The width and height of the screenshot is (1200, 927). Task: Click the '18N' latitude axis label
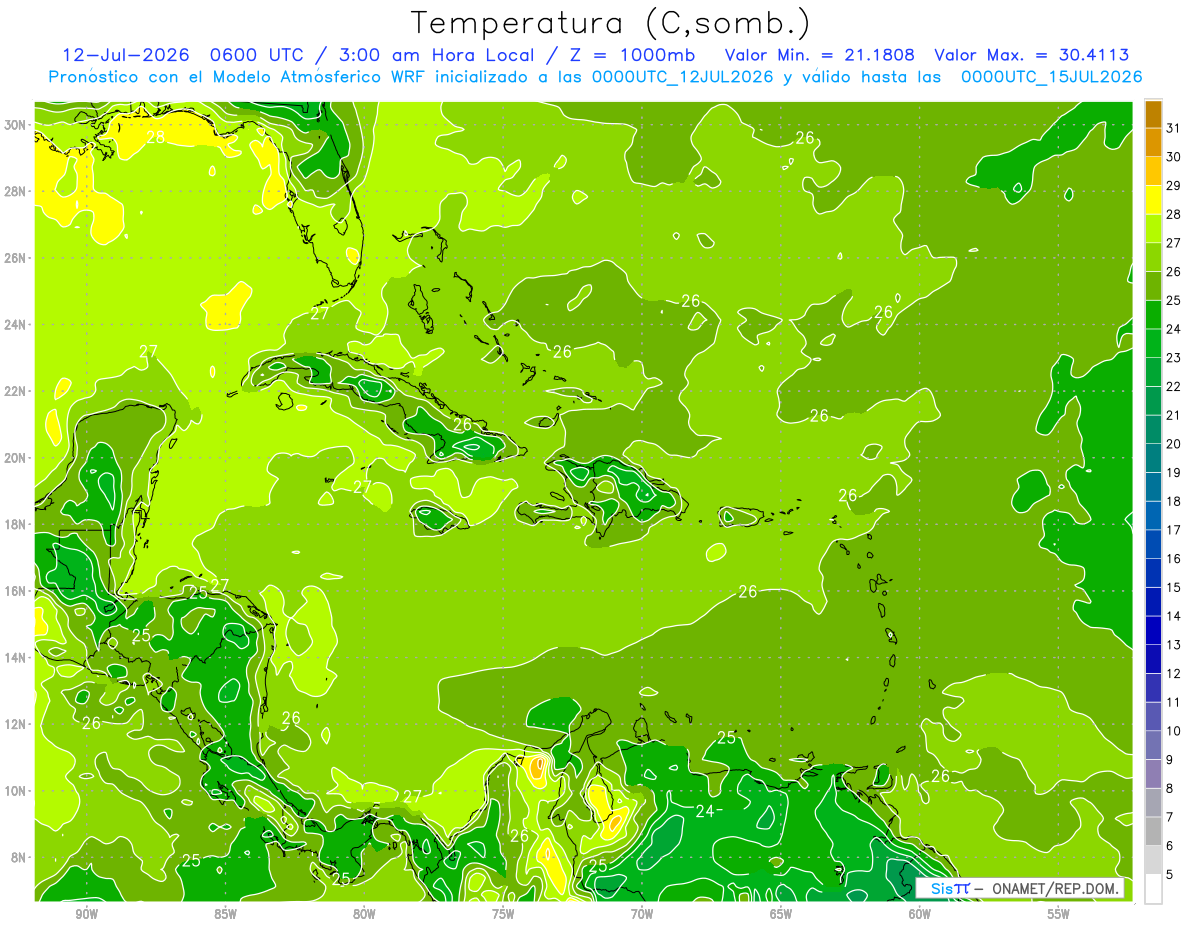16,524
